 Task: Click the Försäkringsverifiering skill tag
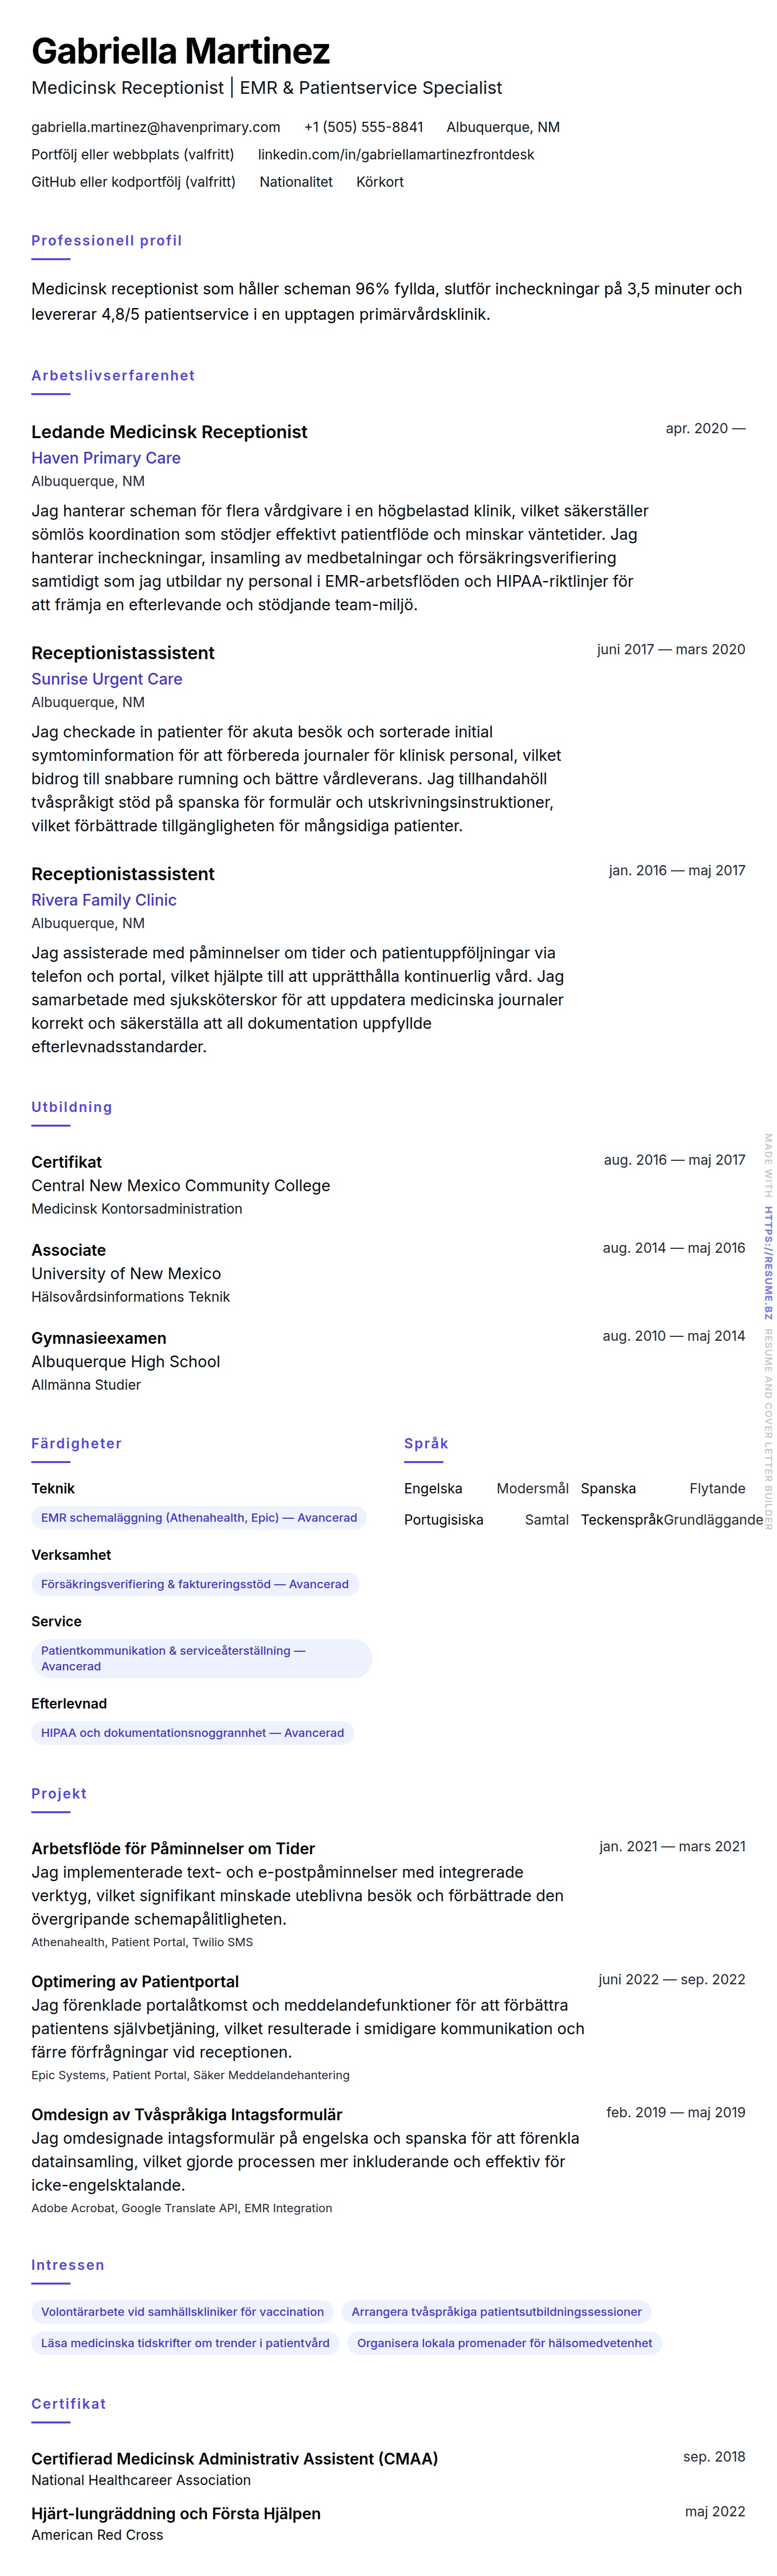[194, 1584]
